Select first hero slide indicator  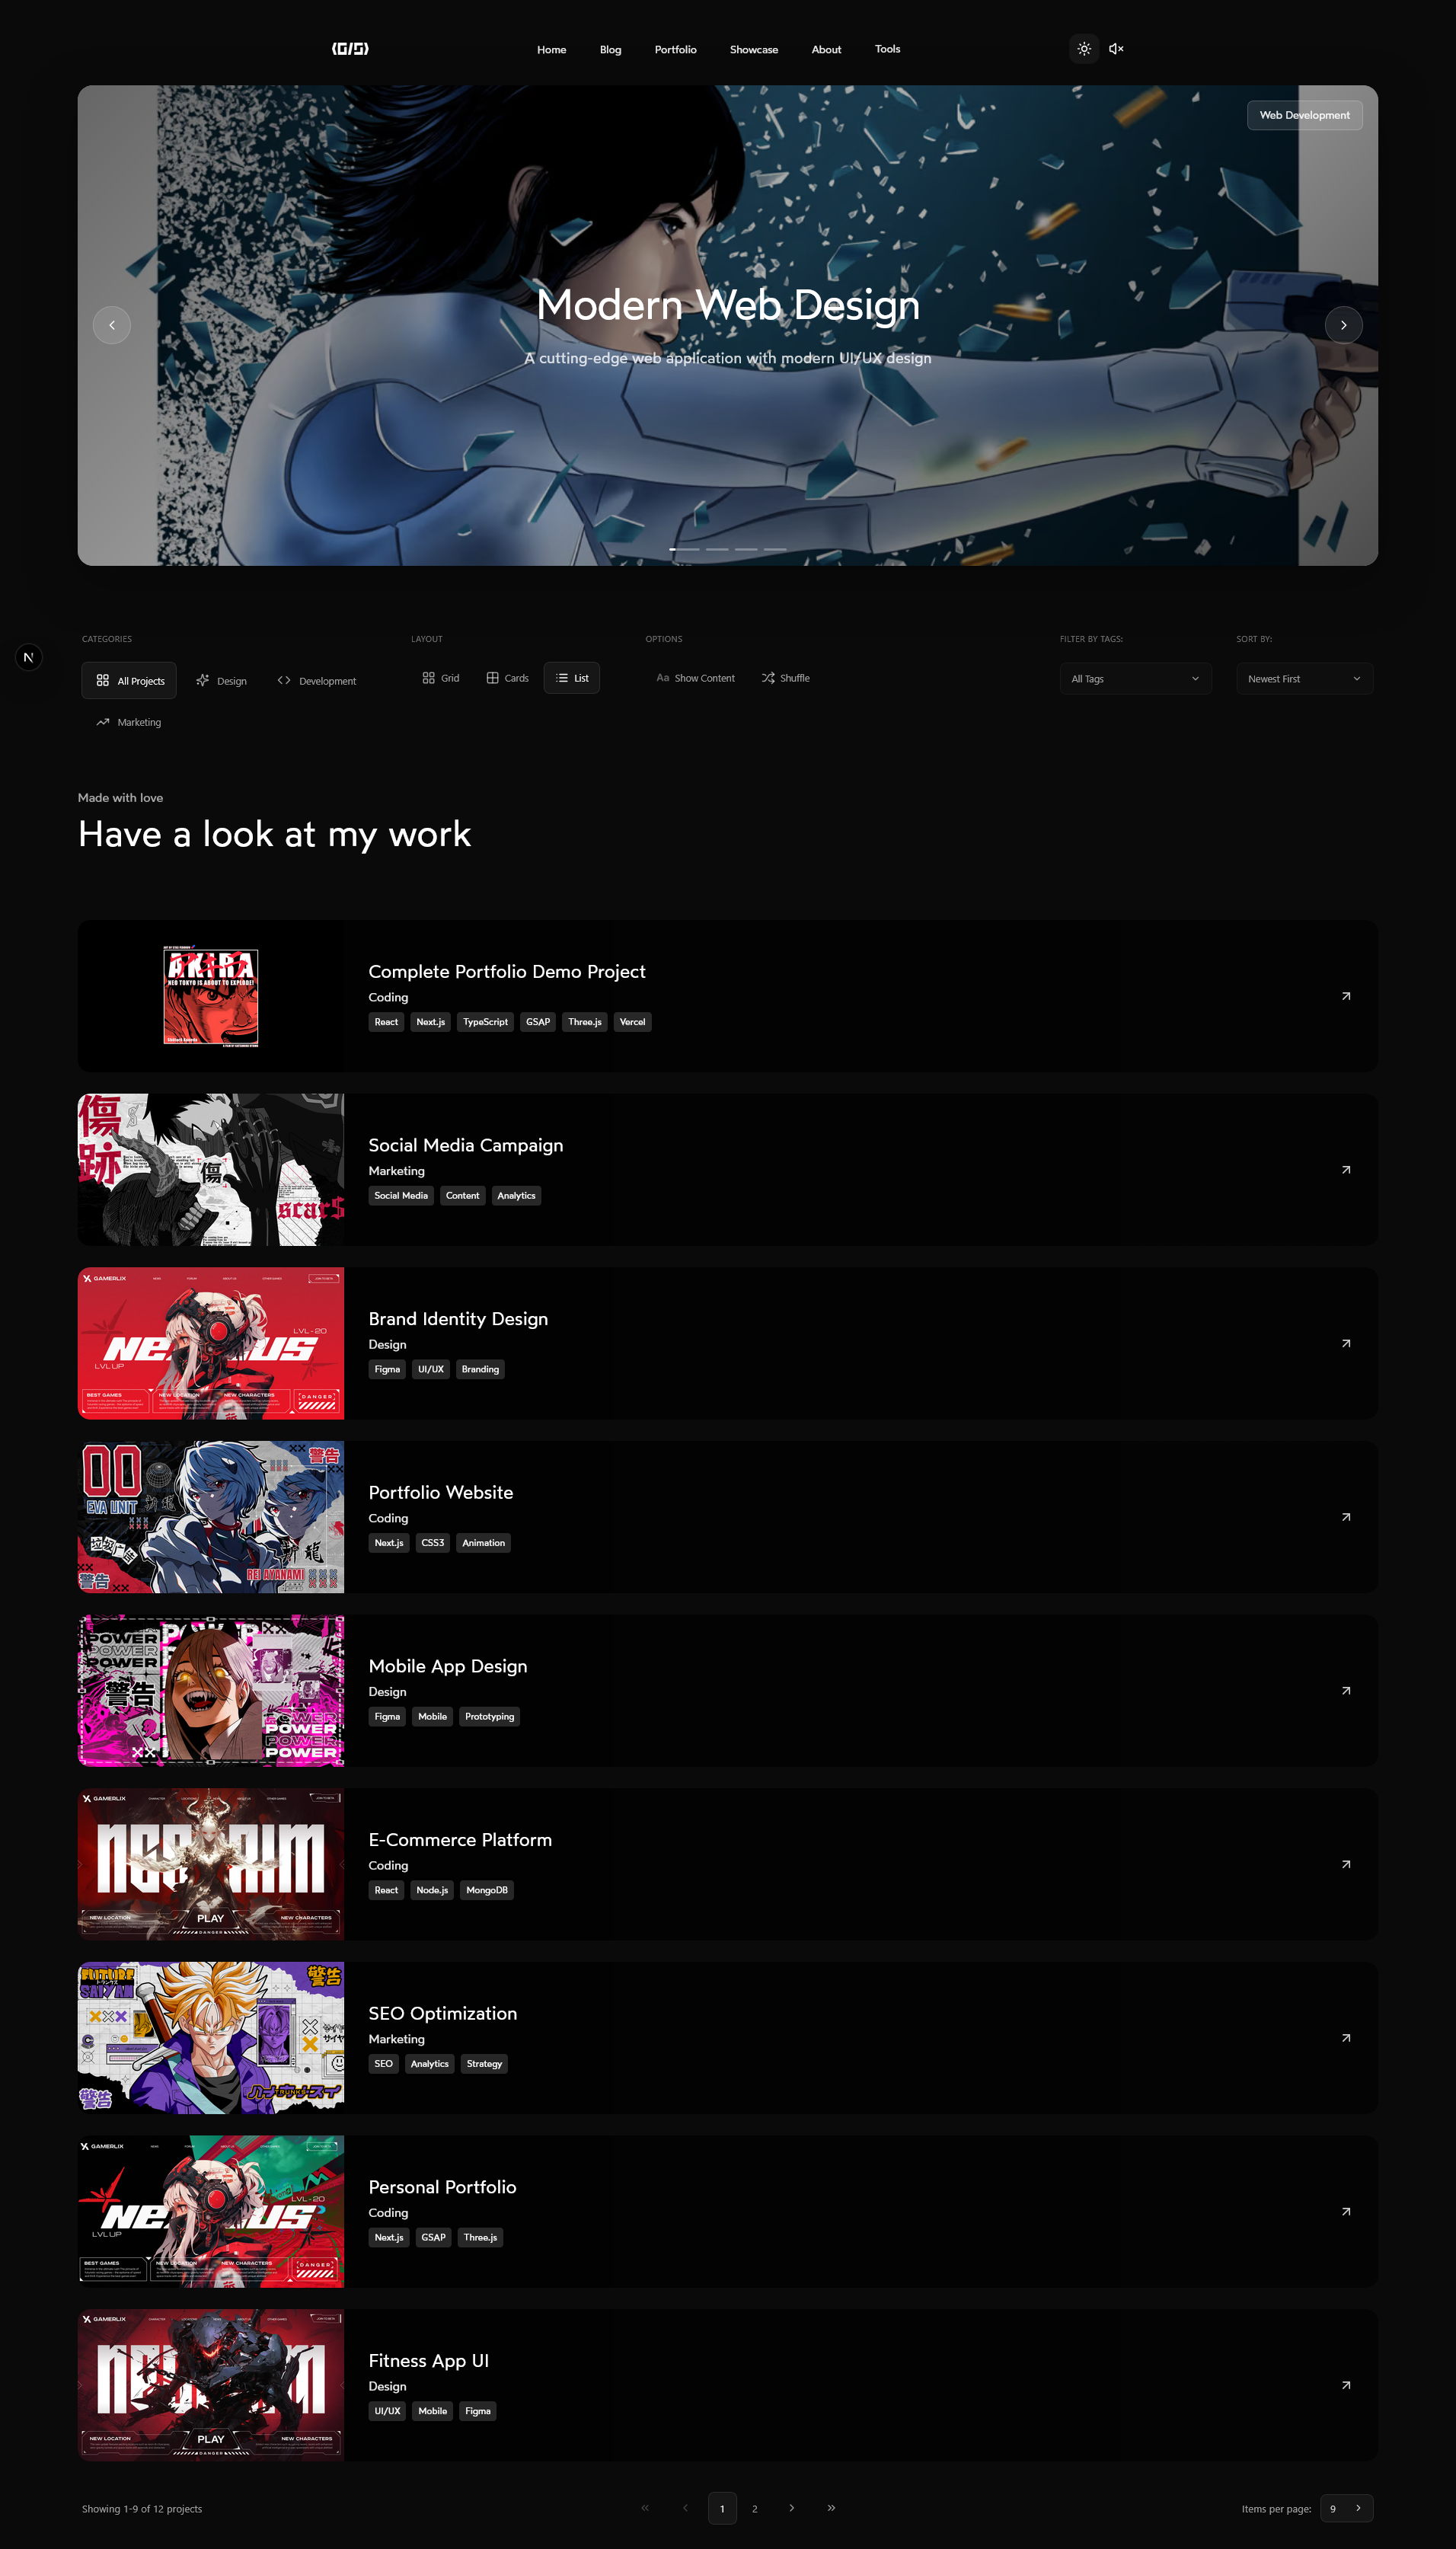(x=684, y=549)
